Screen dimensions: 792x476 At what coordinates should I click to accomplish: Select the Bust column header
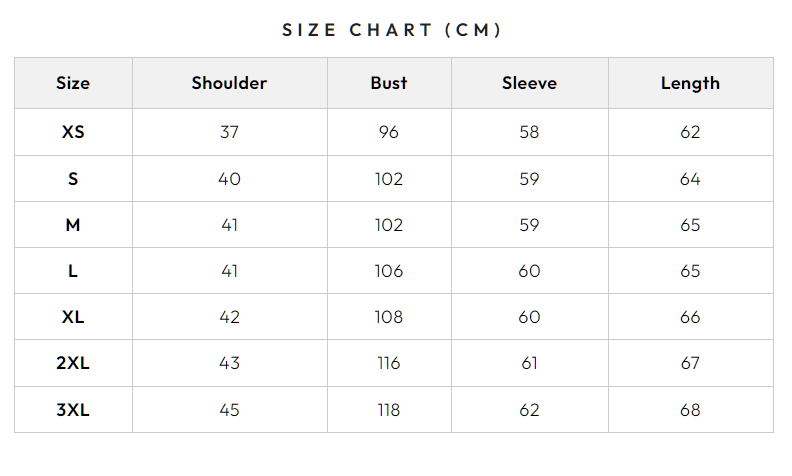[x=389, y=83]
